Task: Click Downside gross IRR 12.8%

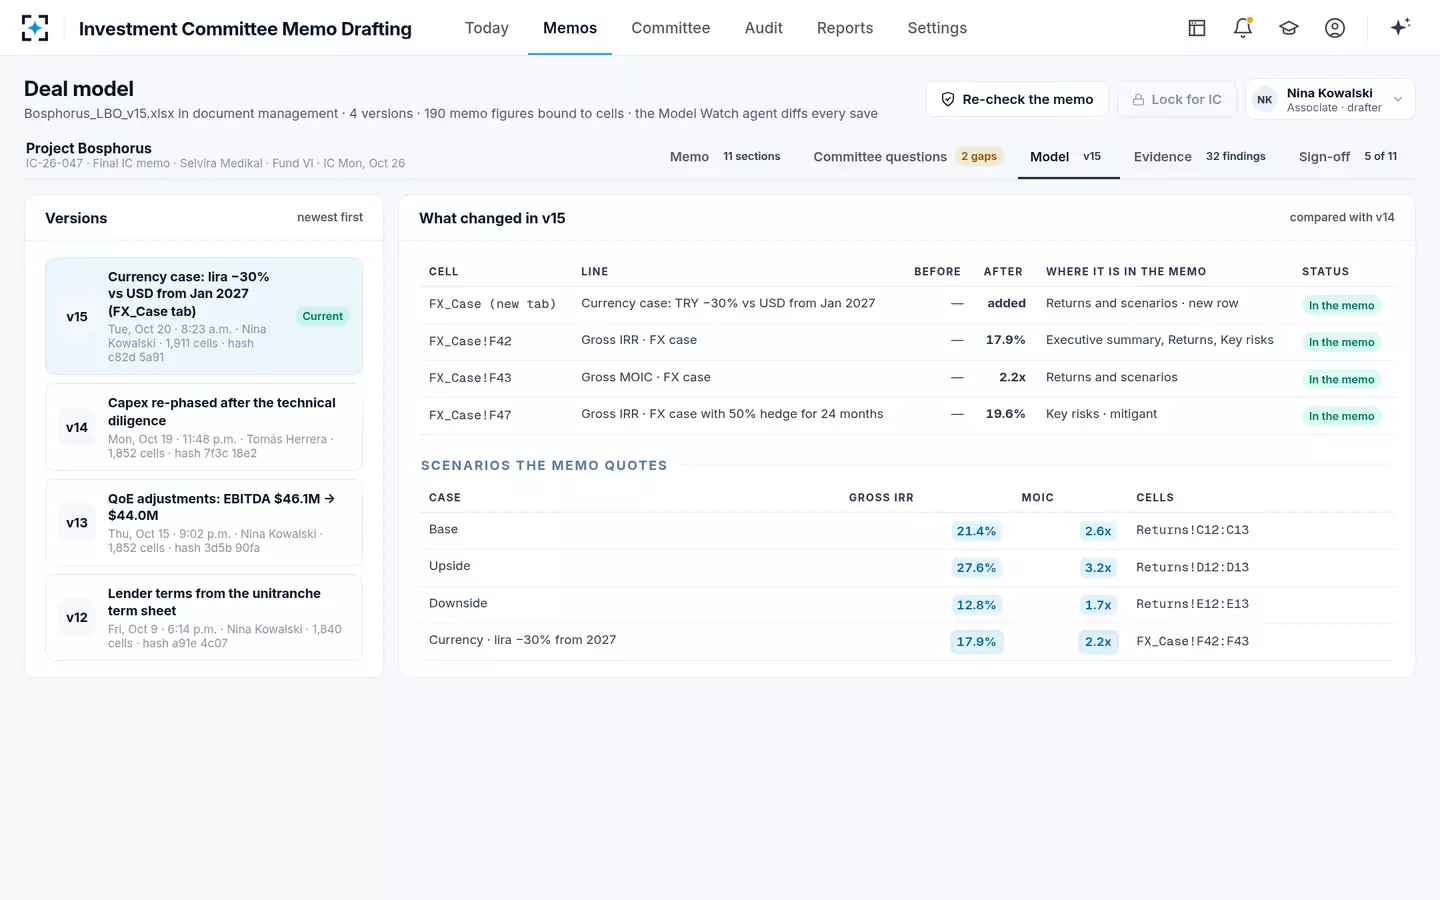Action: click(976, 605)
